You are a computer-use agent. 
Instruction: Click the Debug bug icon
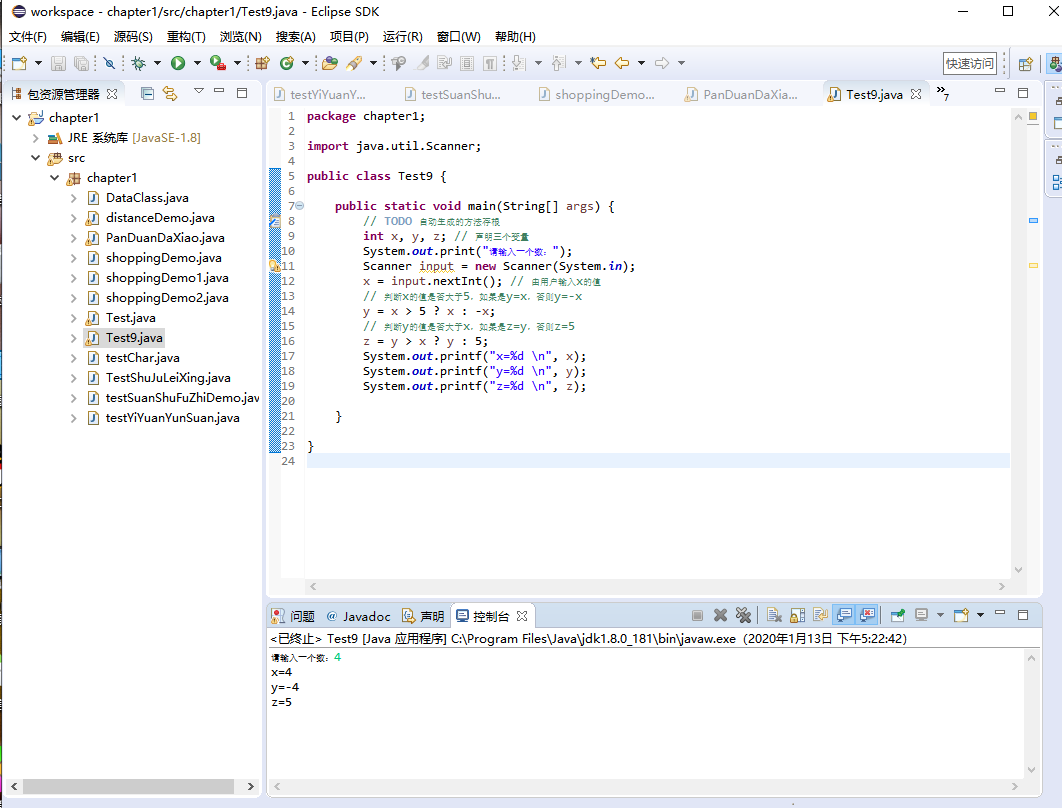[x=138, y=63]
